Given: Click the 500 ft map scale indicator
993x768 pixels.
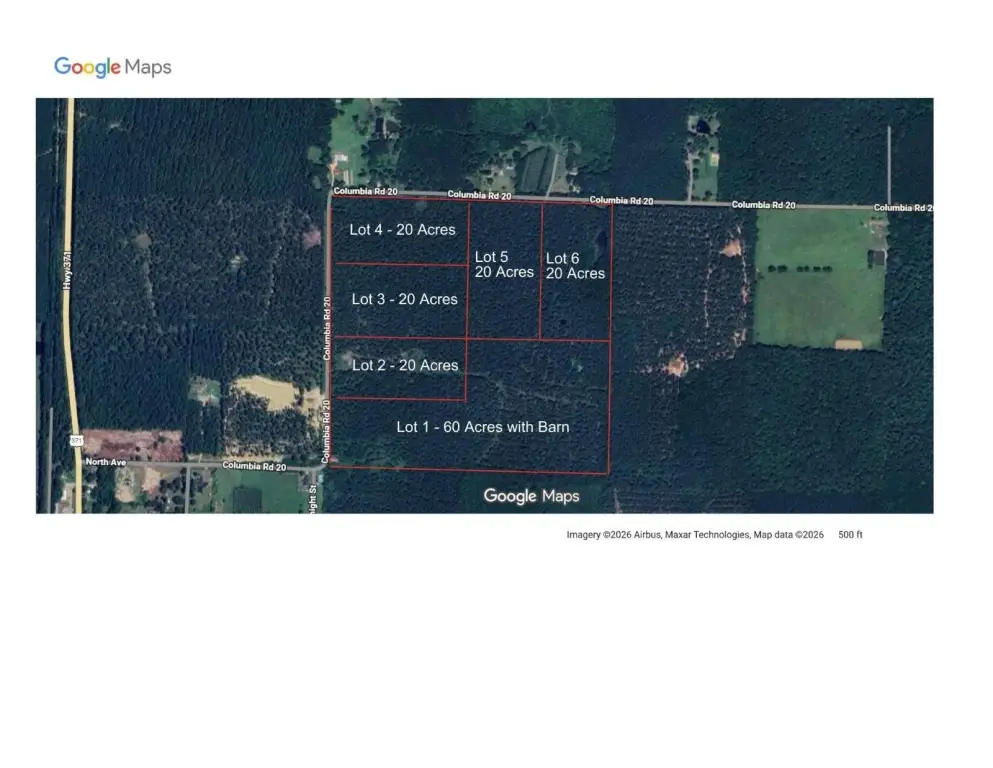Looking at the screenshot, I should pos(850,535).
